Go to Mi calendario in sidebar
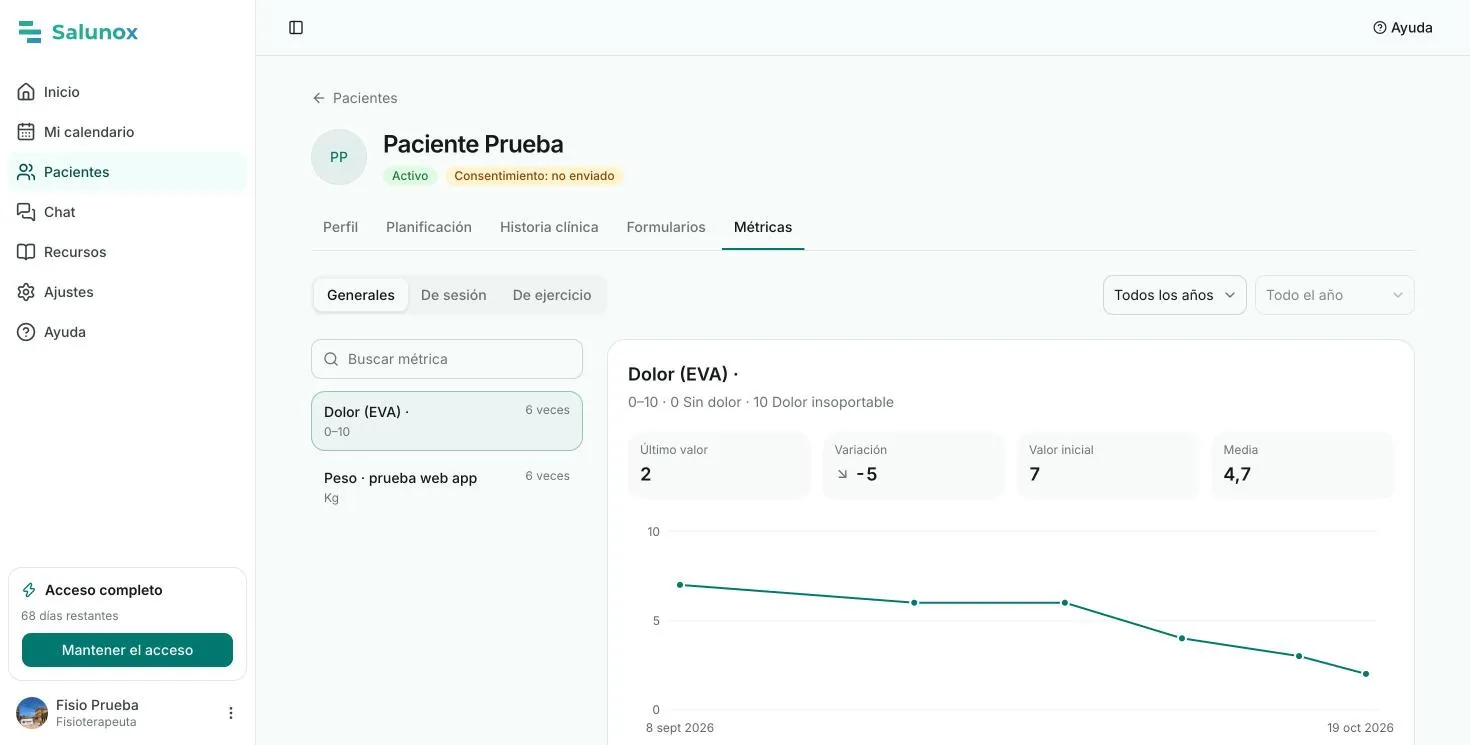Image resolution: width=1470 pixels, height=745 pixels. click(x=127, y=132)
